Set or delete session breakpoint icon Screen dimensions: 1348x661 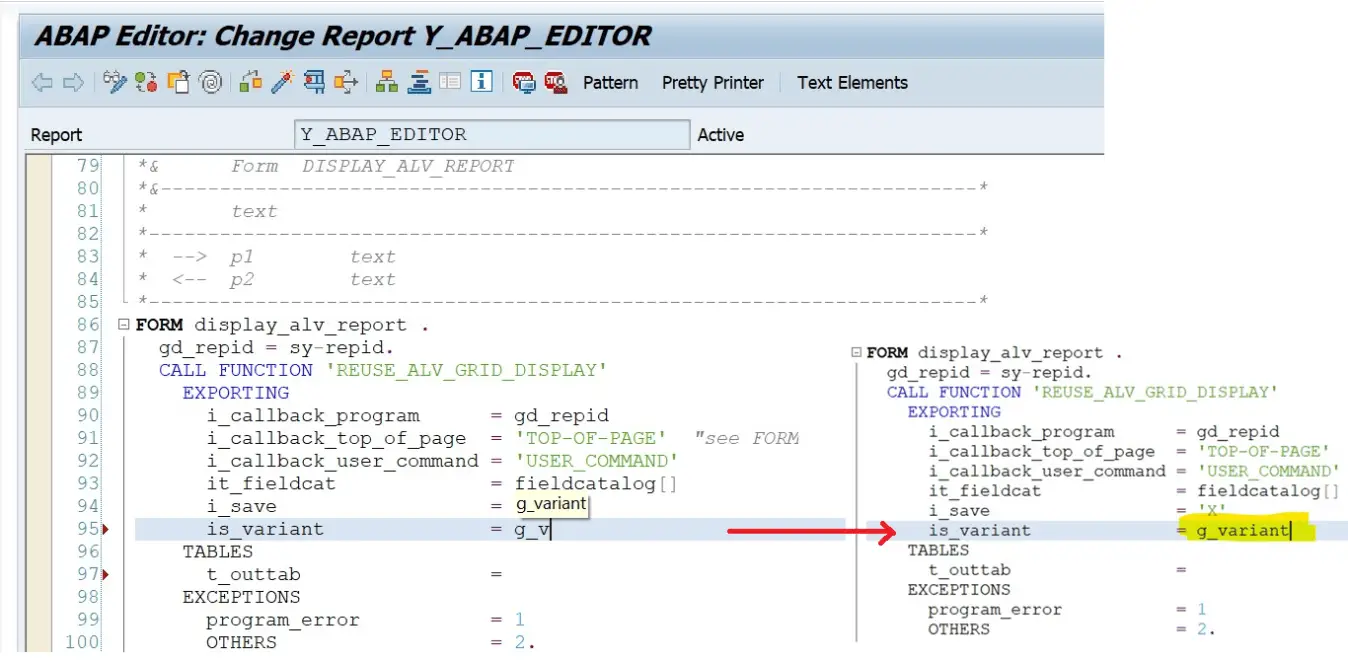[x=524, y=83]
